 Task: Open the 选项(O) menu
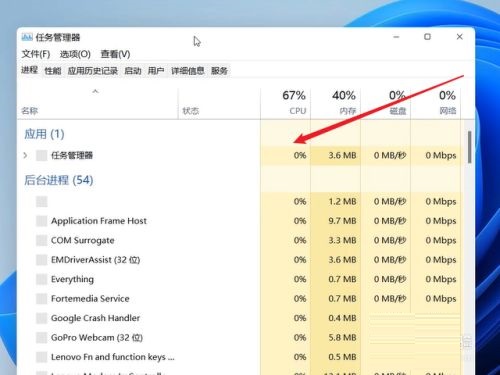[x=75, y=54]
